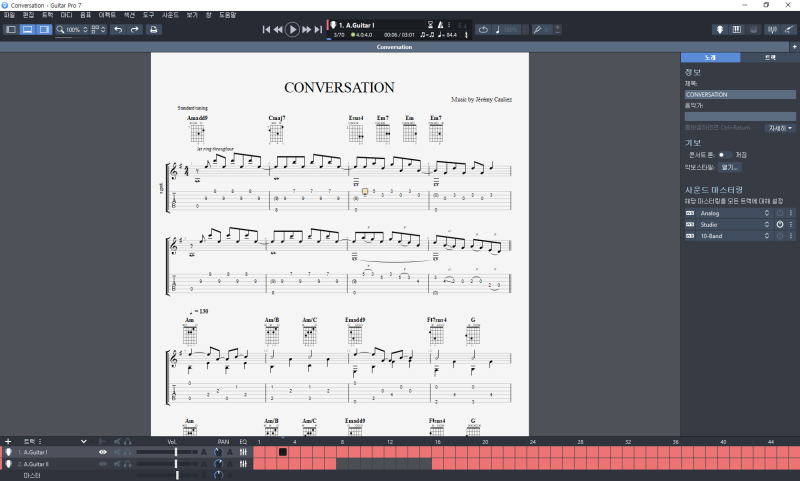Screen dimensions: 800x481
Task: Show the guitar fretboard view
Action: 719,30
